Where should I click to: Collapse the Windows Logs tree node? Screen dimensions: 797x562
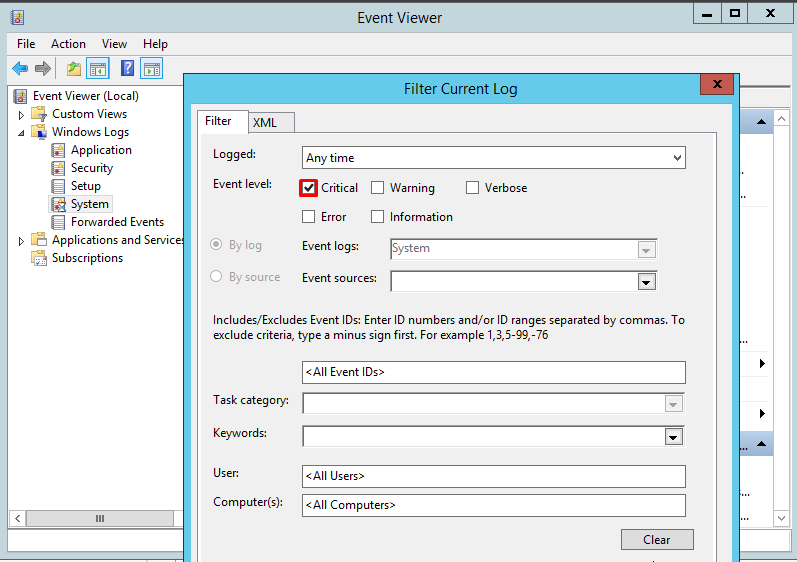pyautogui.click(x=21, y=133)
